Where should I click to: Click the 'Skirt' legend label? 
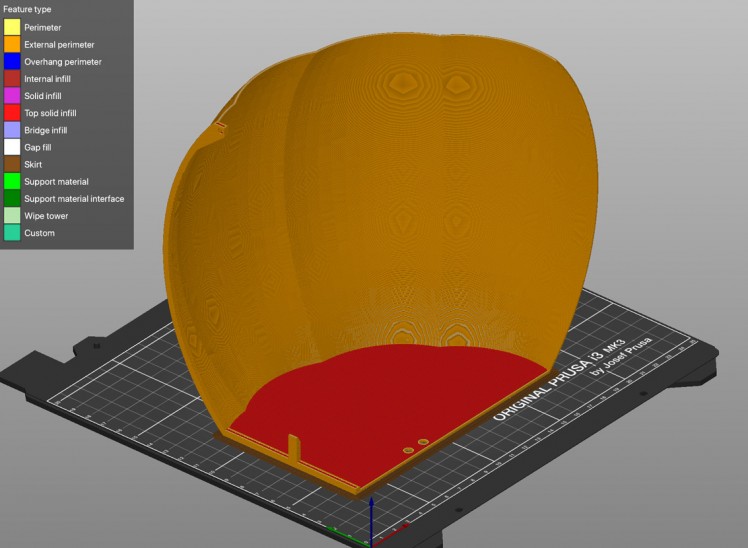[x=33, y=165]
